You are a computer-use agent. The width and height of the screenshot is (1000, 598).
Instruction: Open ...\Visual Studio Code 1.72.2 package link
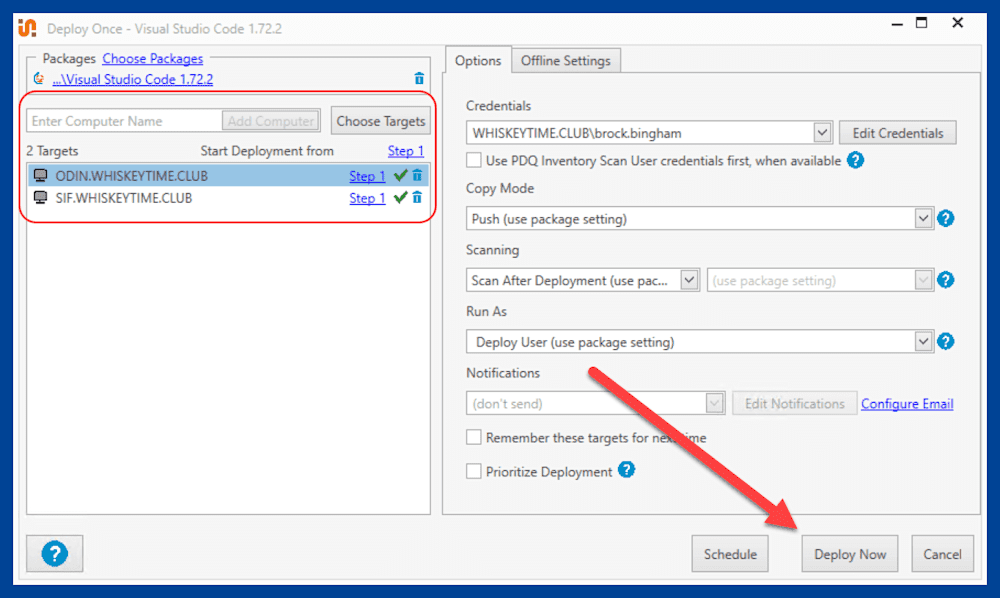pos(133,79)
